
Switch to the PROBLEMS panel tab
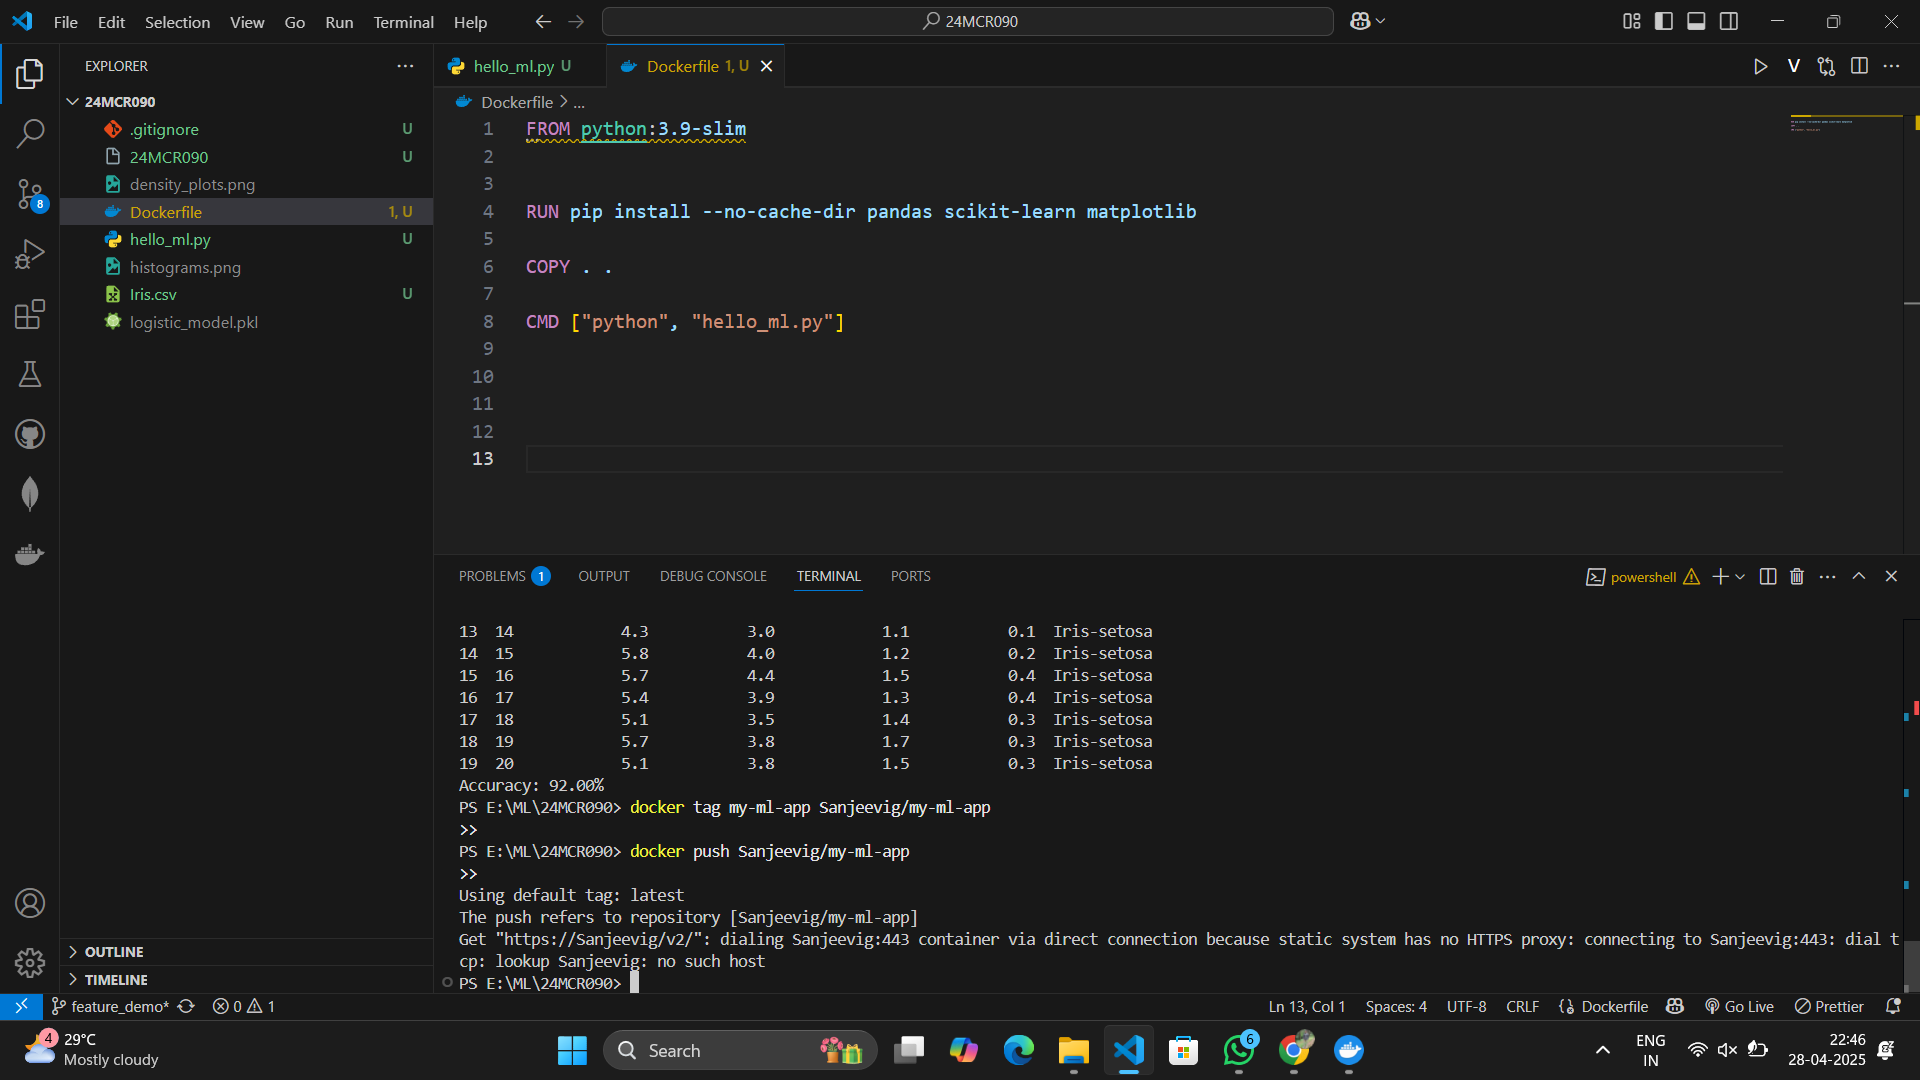(x=504, y=577)
